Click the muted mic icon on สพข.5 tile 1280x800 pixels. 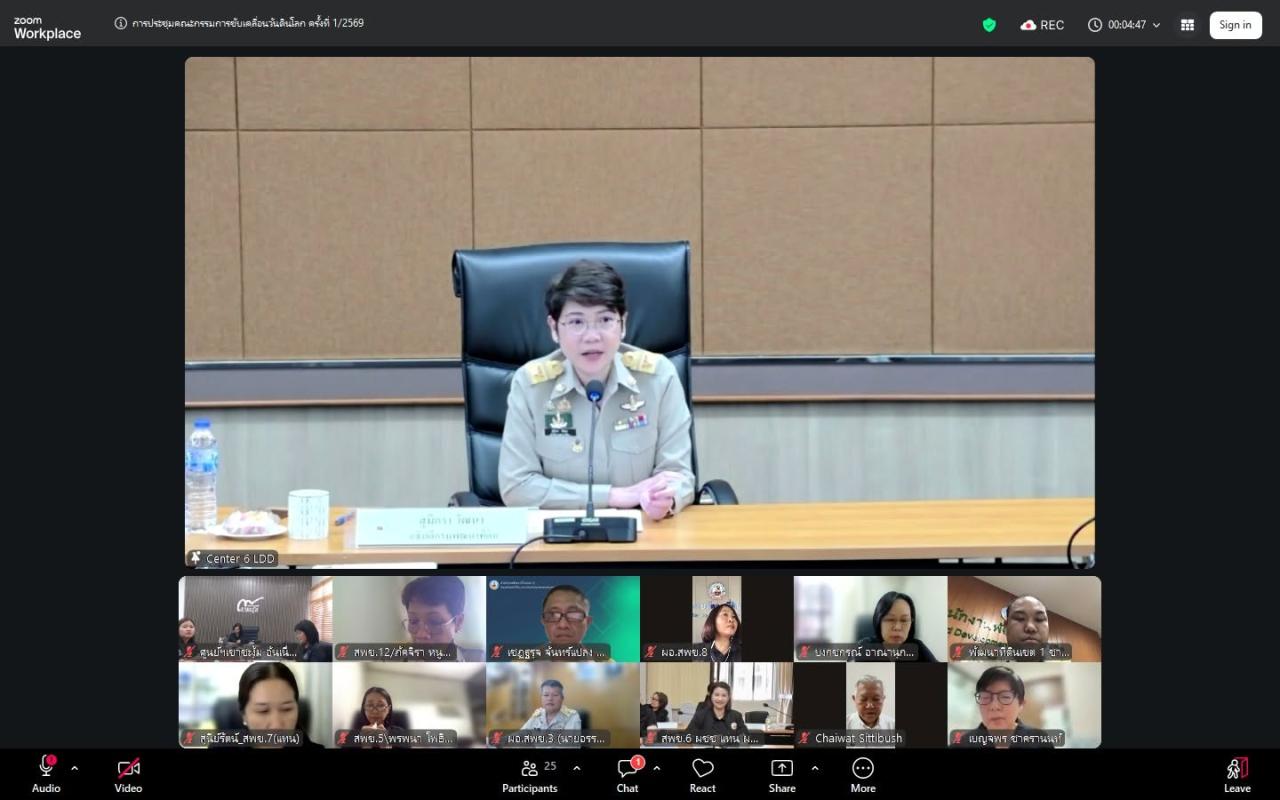(342, 738)
